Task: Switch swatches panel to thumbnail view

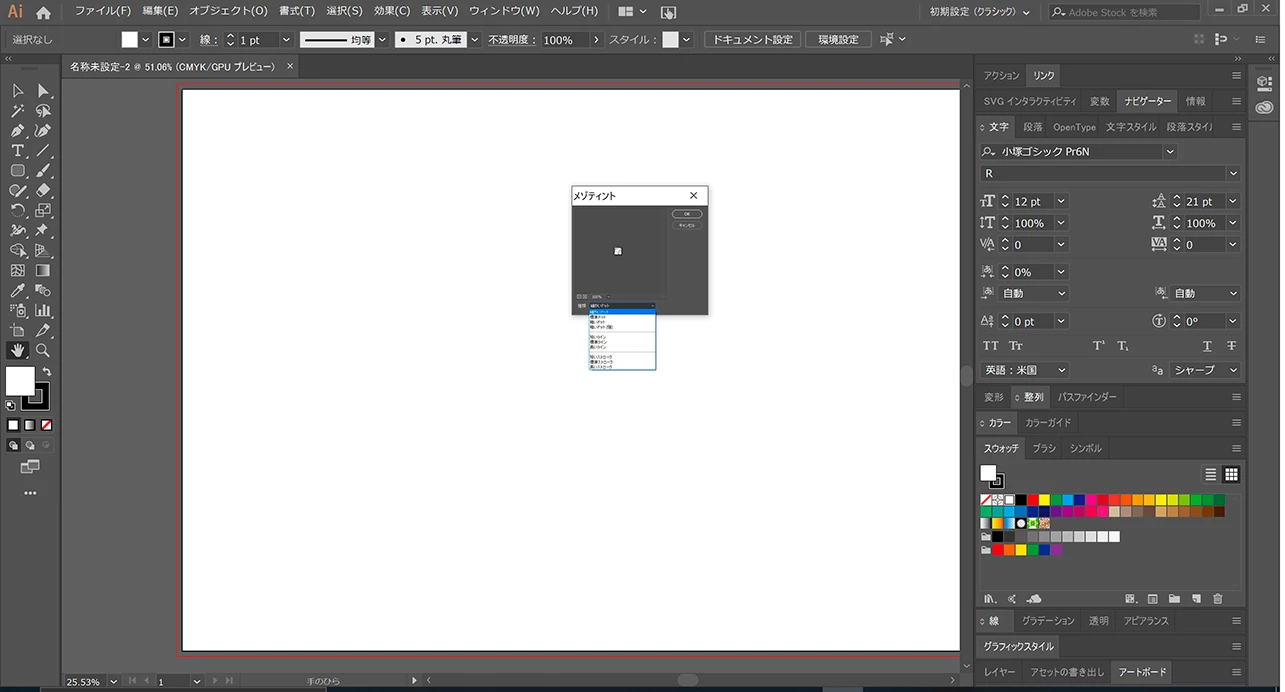Action: [1231, 474]
